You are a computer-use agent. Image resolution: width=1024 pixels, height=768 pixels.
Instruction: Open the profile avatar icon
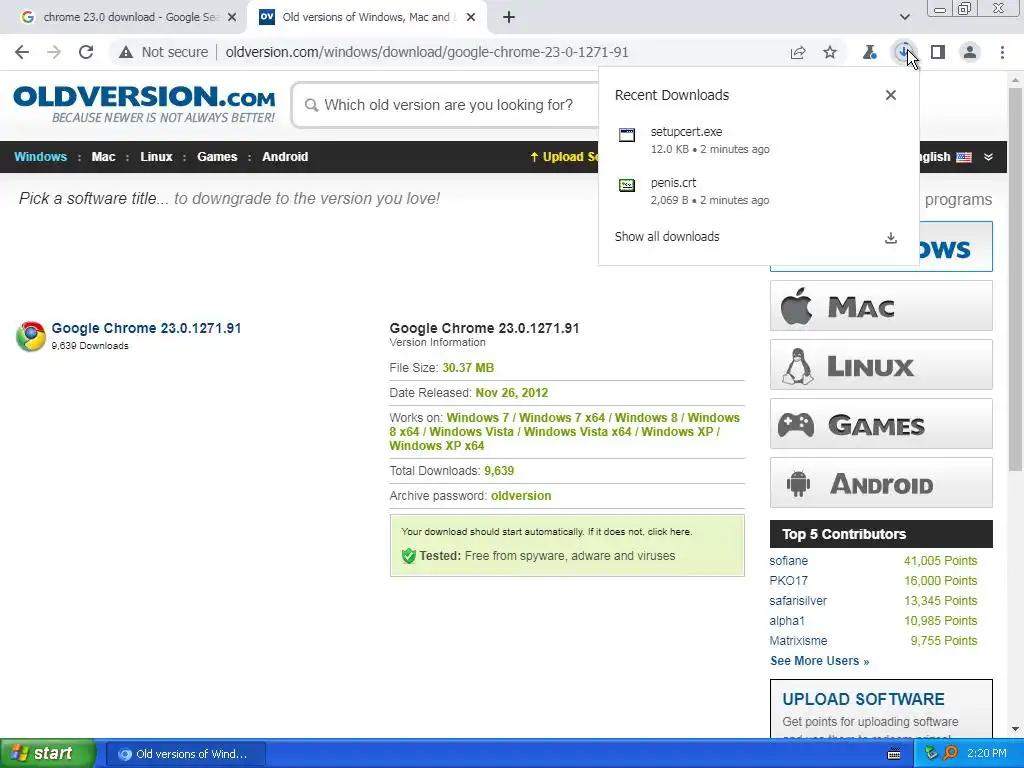coord(970,52)
